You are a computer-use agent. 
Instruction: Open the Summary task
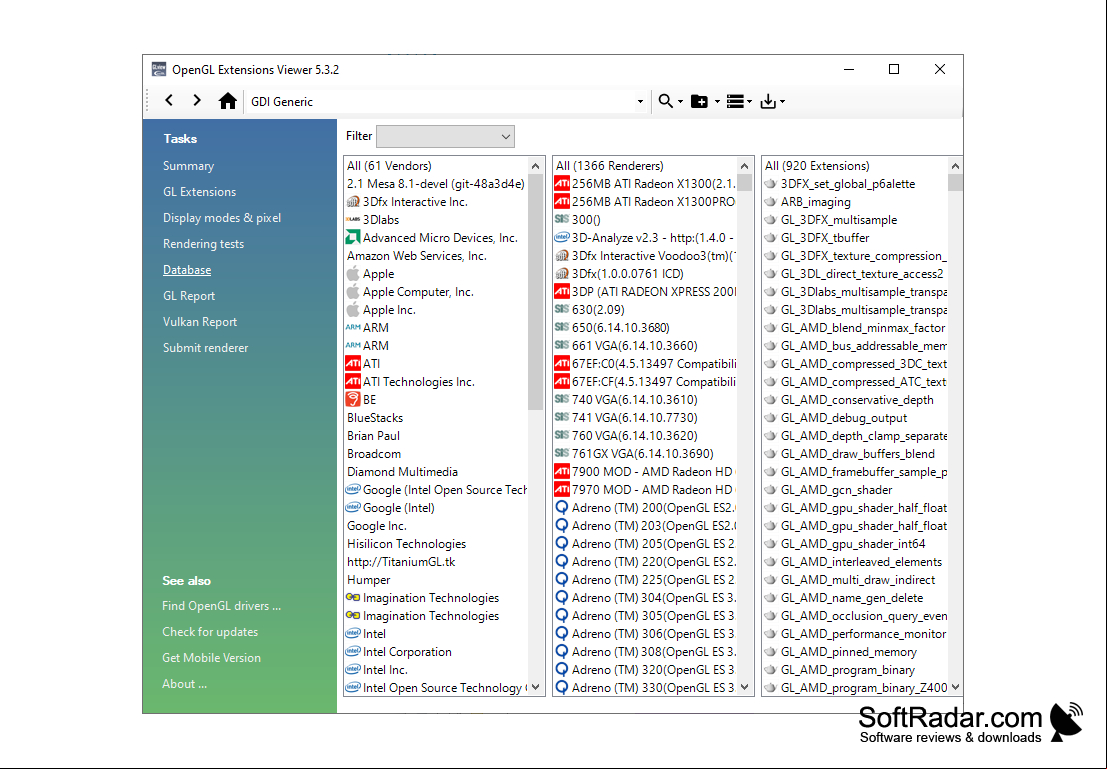coord(189,166)
